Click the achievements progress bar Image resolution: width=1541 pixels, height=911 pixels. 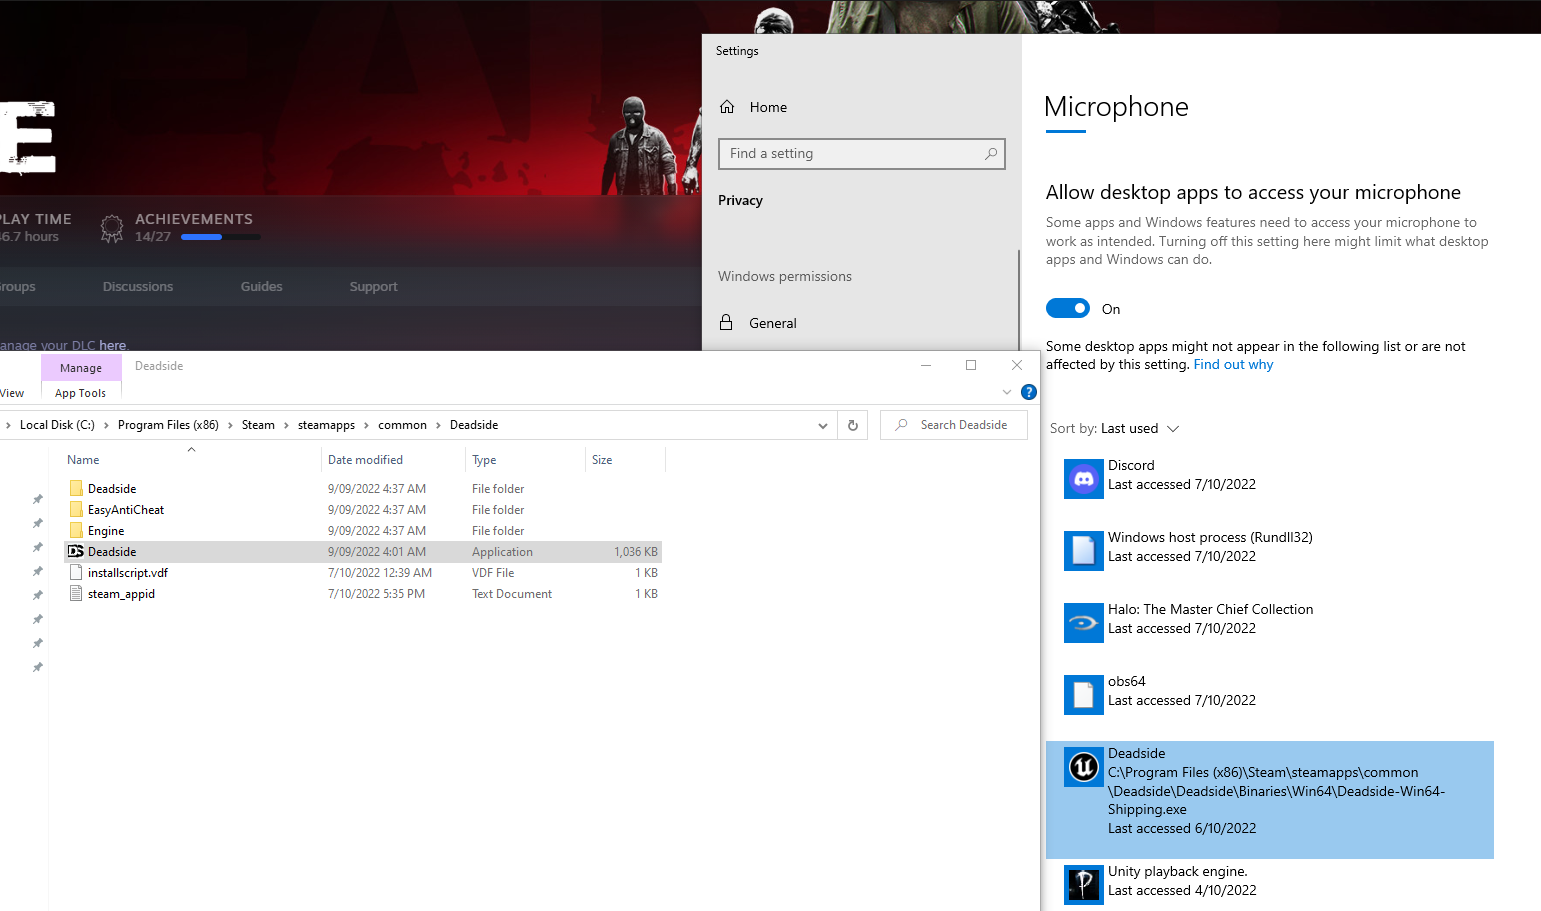click(220, 237)
